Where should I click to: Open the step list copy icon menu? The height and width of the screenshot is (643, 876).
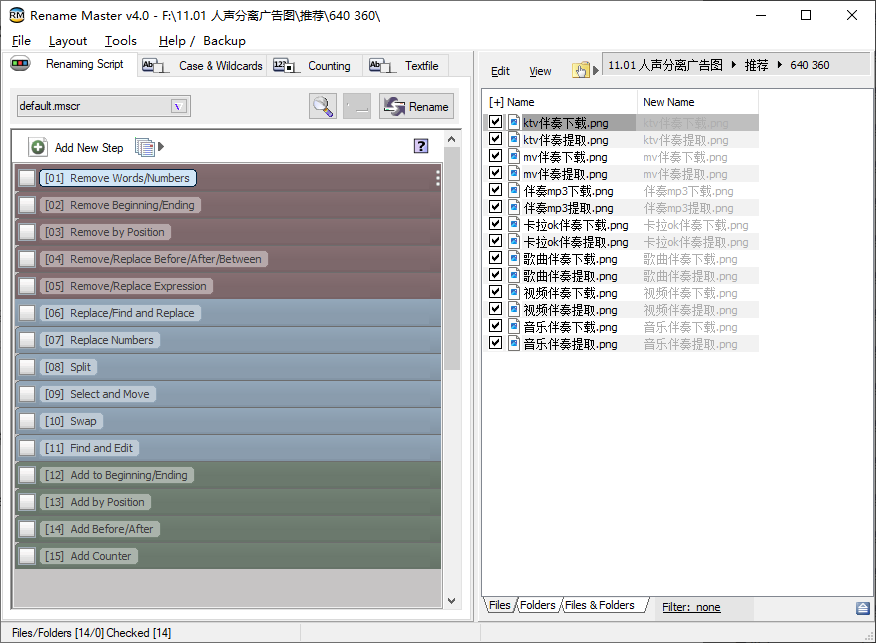[x=146, y=147]
